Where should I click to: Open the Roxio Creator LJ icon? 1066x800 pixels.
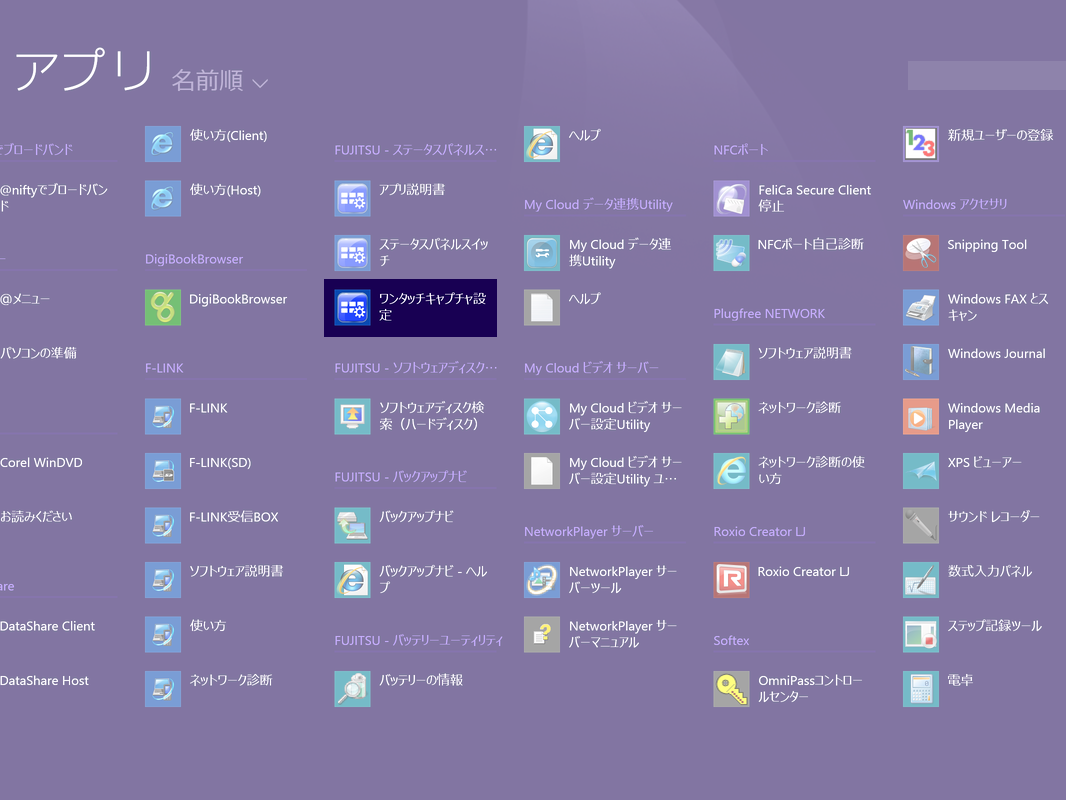pos(731,580)
